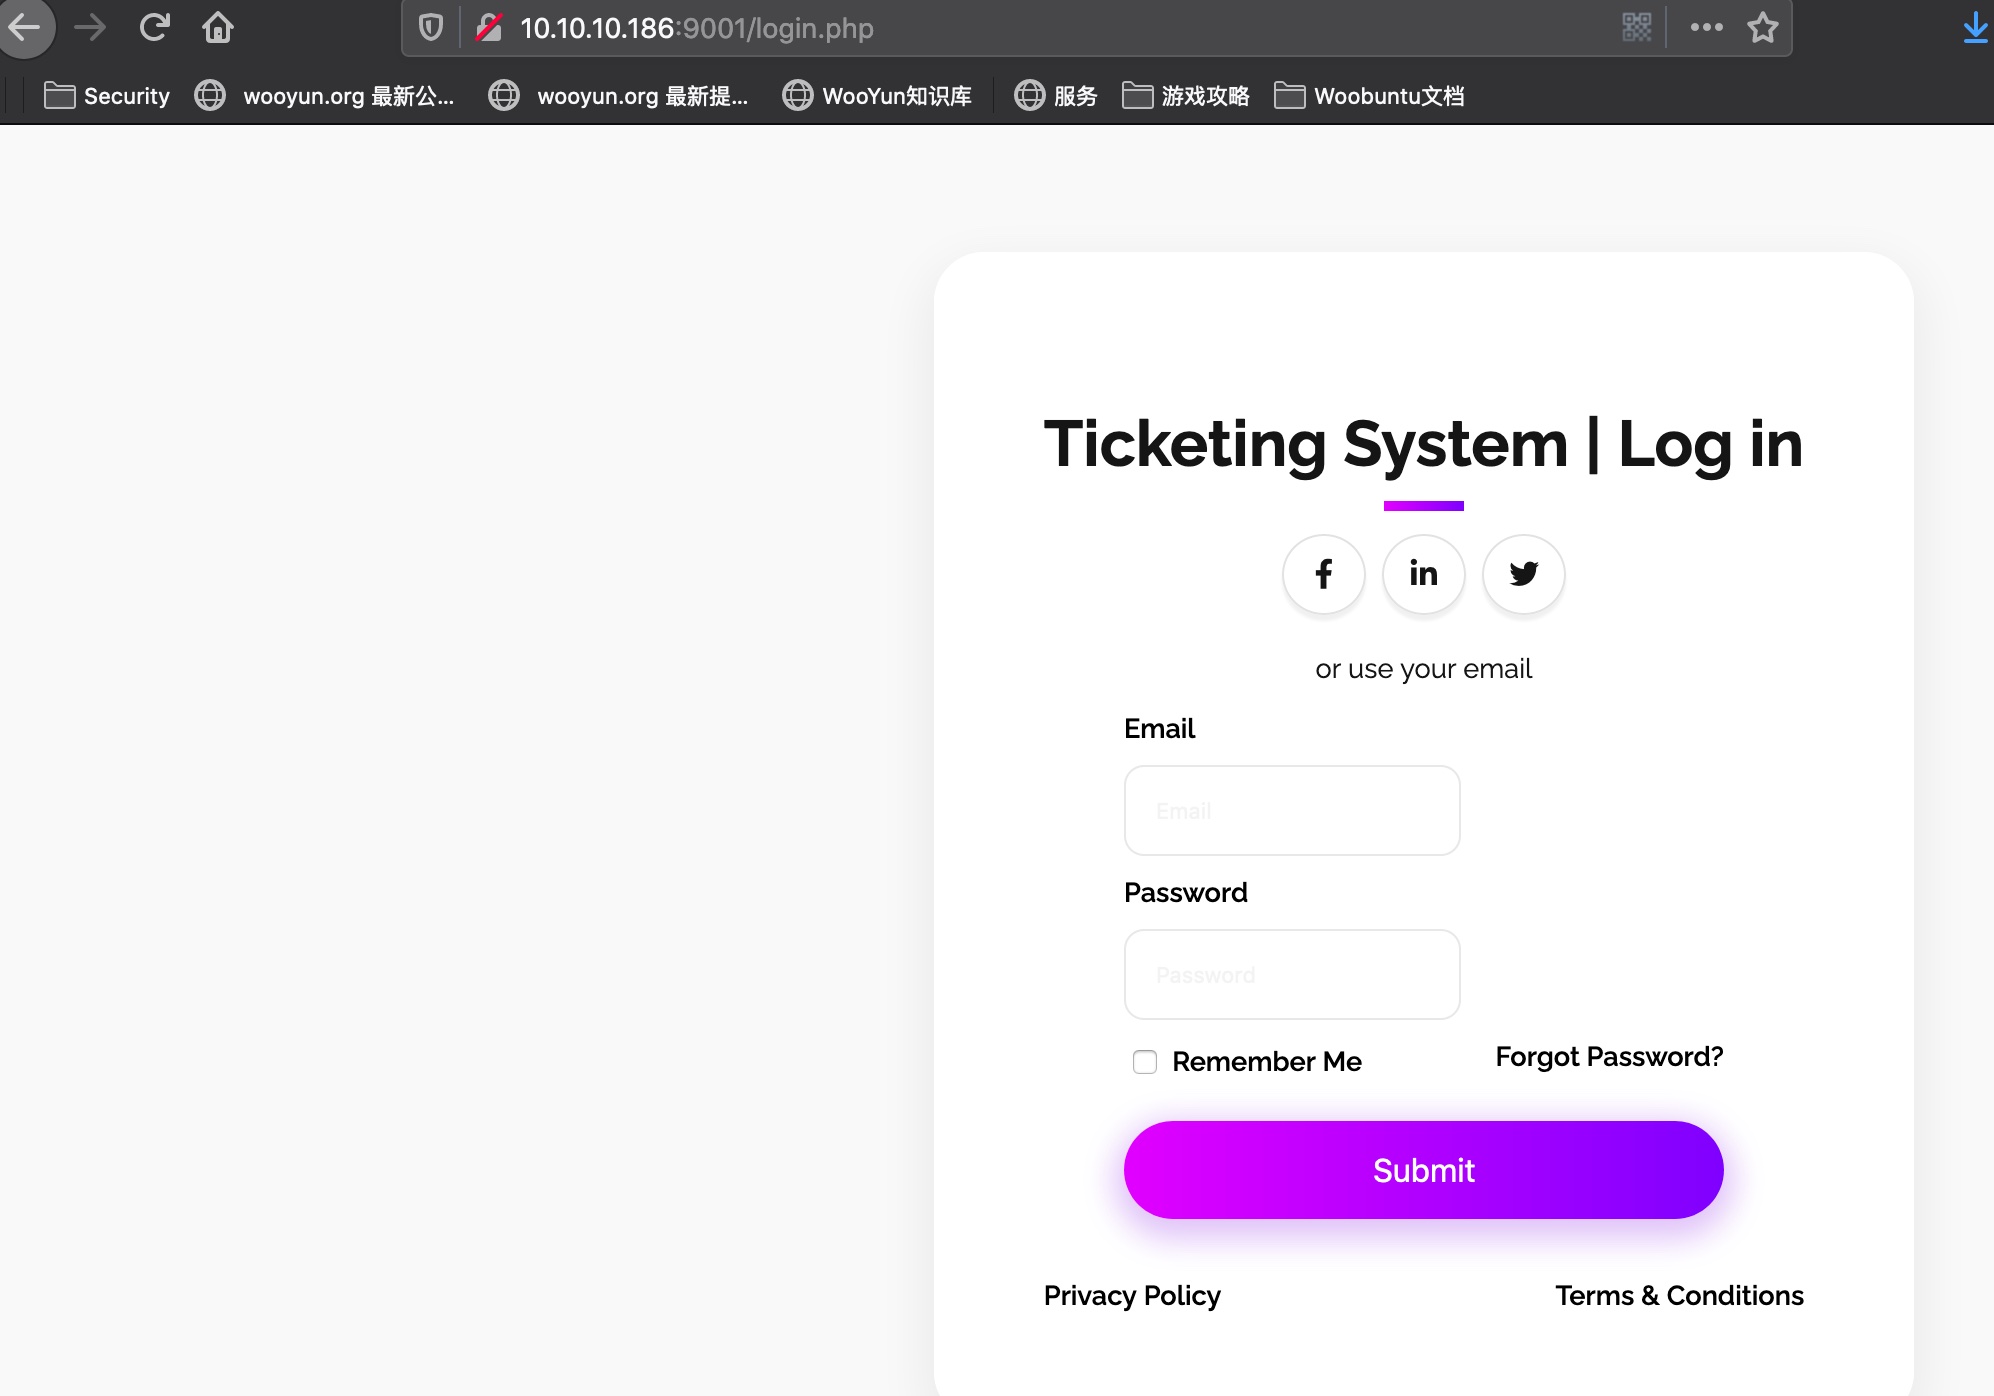Click the Twitter login icon
The height and width of the screenshot is (1396, 1994).
[1523, 574]
